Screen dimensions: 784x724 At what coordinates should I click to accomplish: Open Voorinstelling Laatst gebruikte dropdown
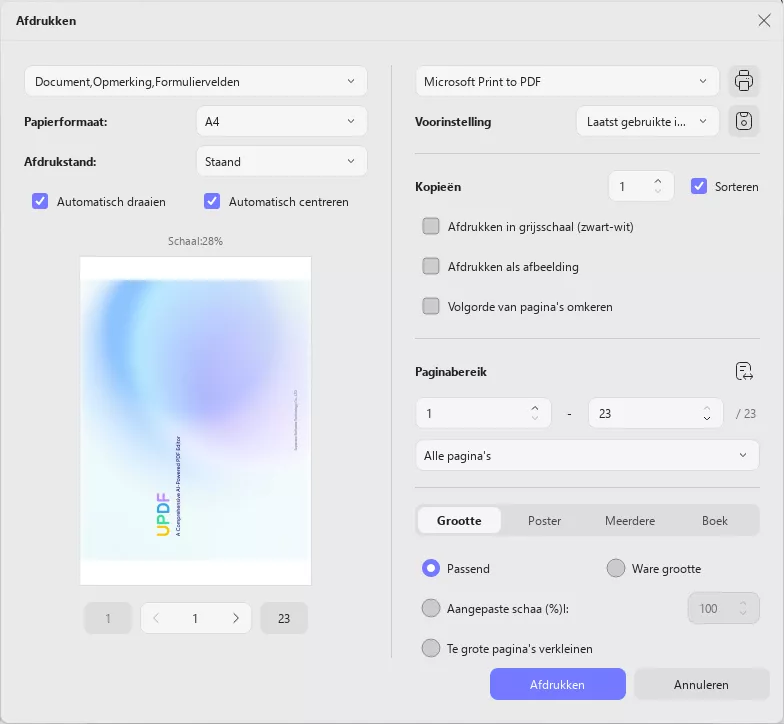click(x=648, y=121)
